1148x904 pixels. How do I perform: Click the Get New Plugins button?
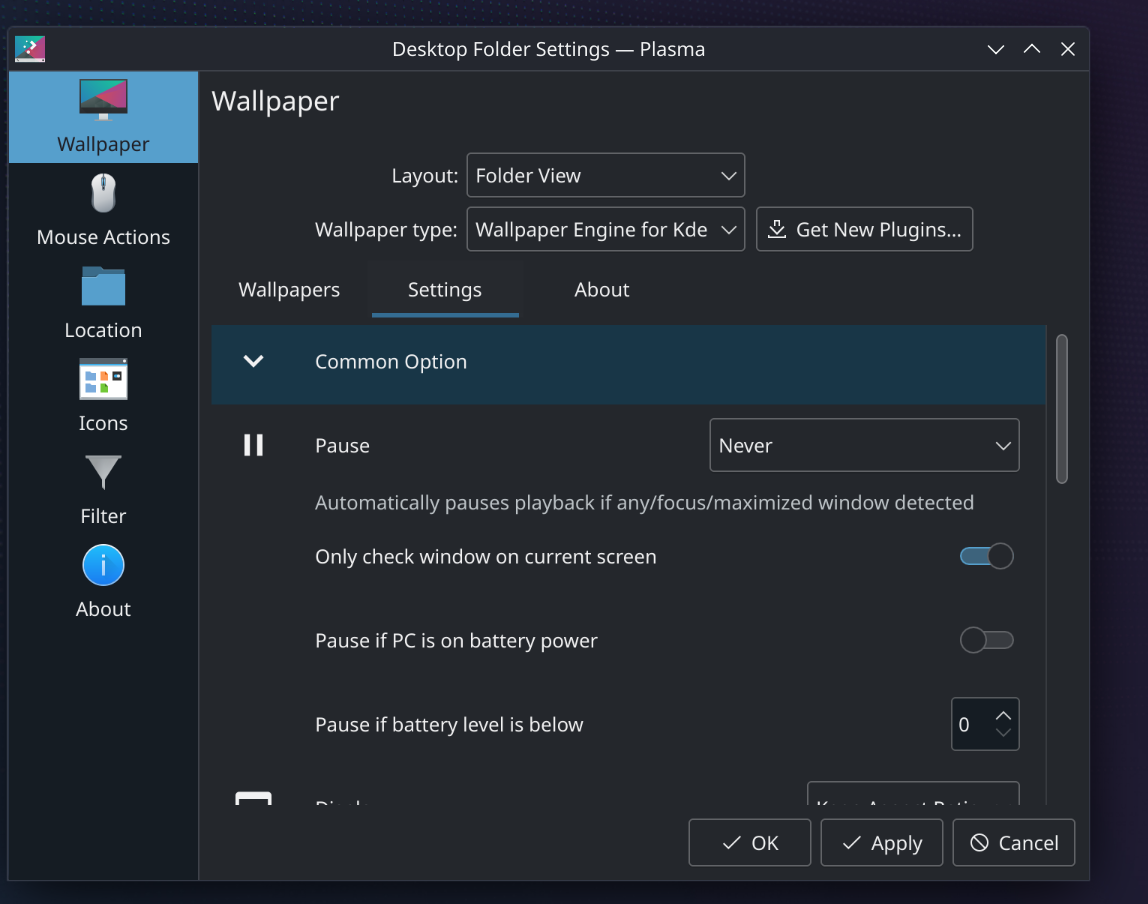(864, 230)
